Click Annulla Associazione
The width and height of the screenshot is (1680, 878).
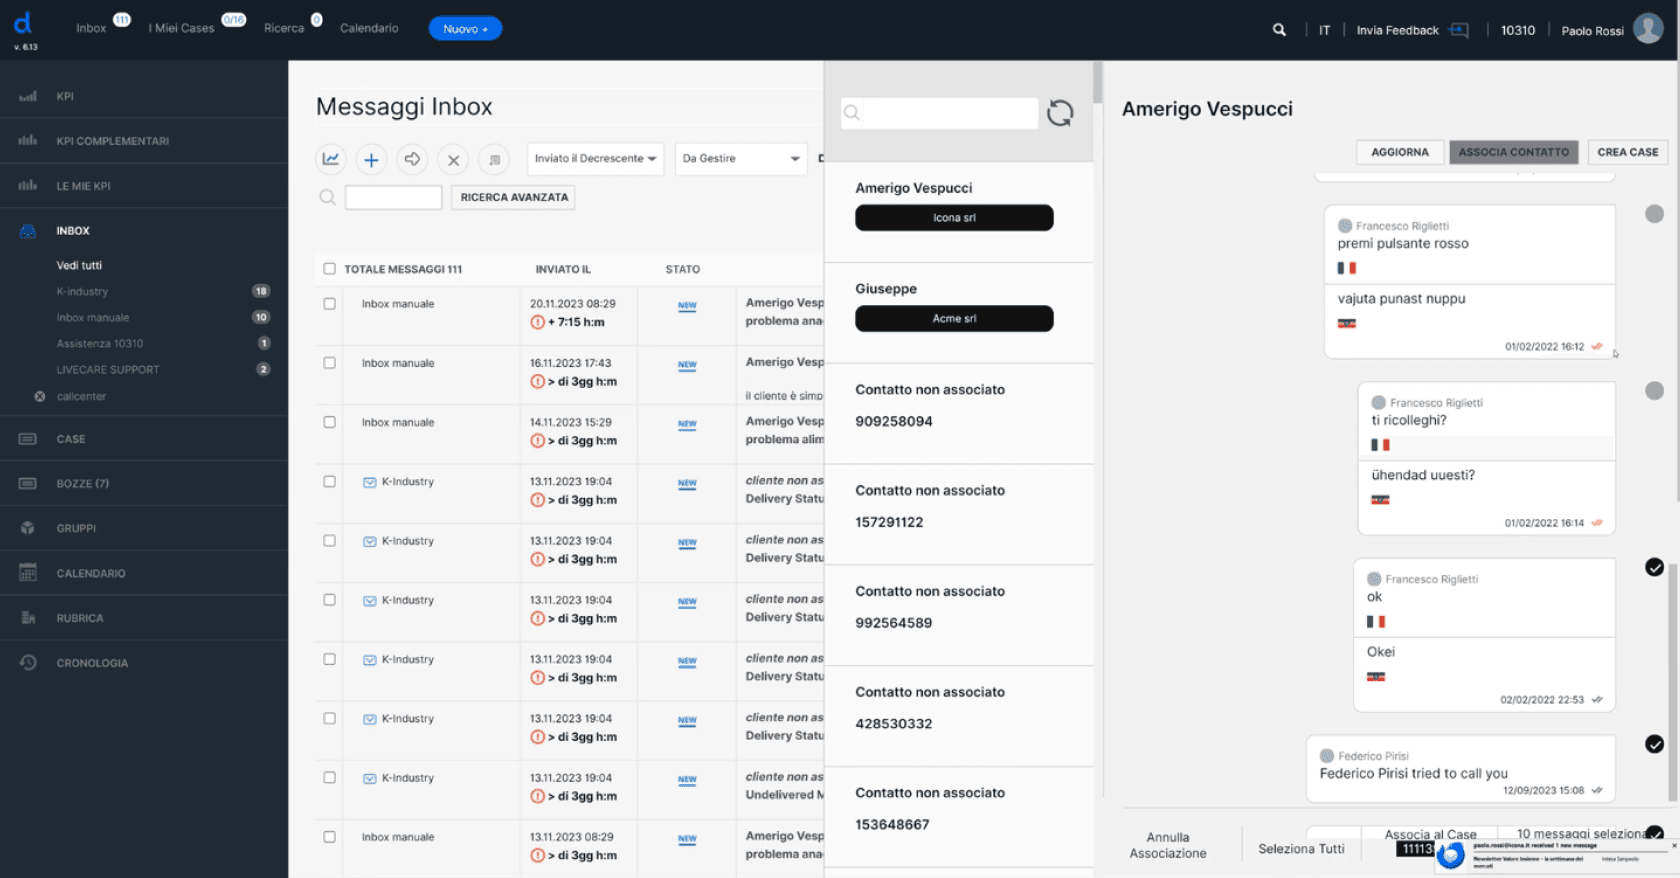point(1168,845)
